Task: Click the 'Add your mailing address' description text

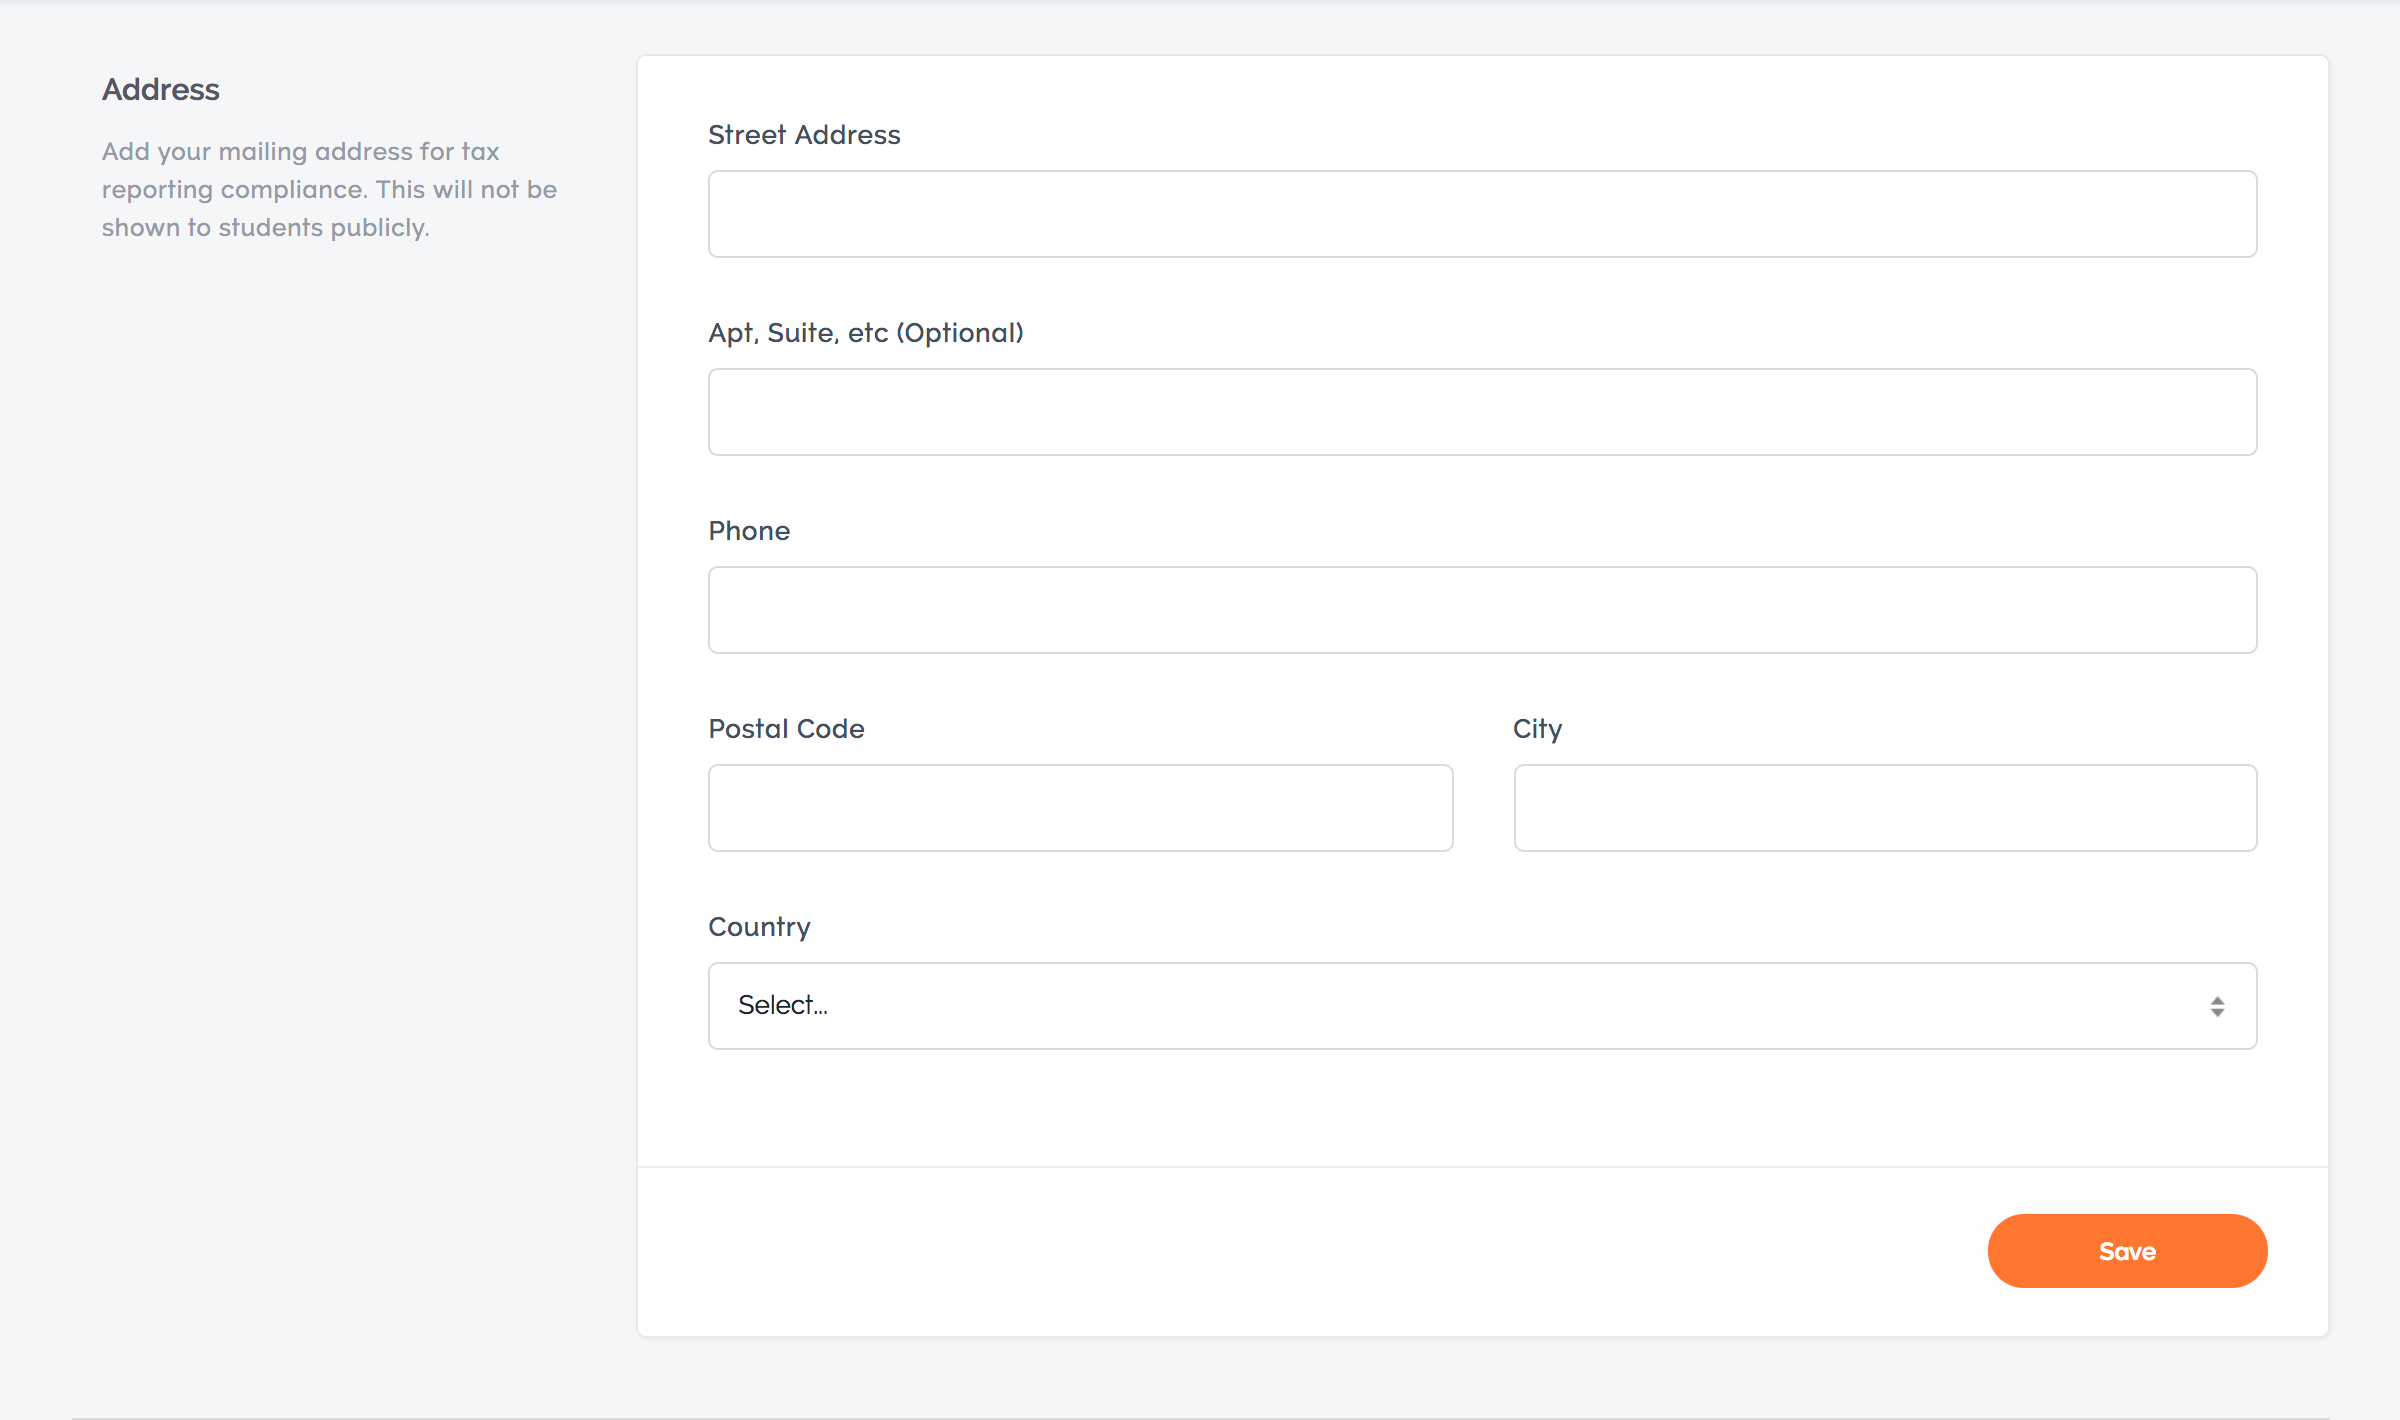Action: (329, 189)
